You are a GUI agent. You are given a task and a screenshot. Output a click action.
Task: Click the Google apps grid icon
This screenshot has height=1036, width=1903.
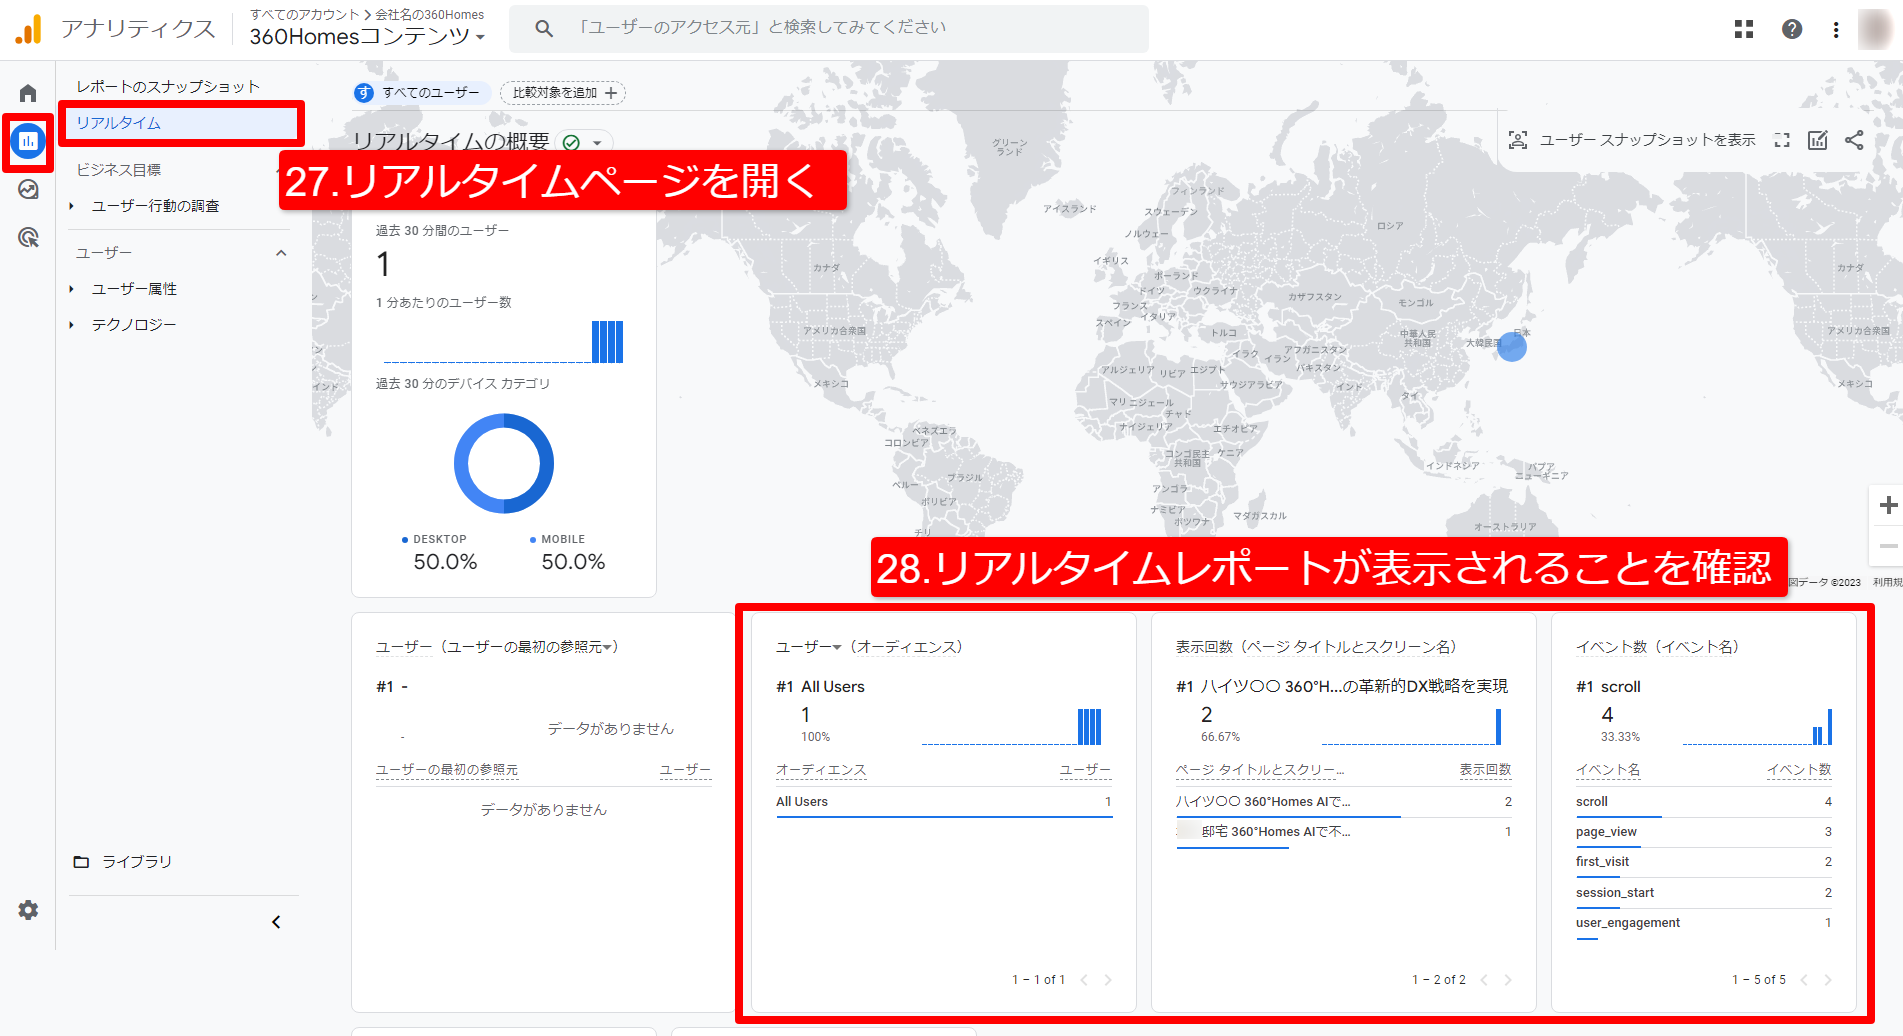1744,29
